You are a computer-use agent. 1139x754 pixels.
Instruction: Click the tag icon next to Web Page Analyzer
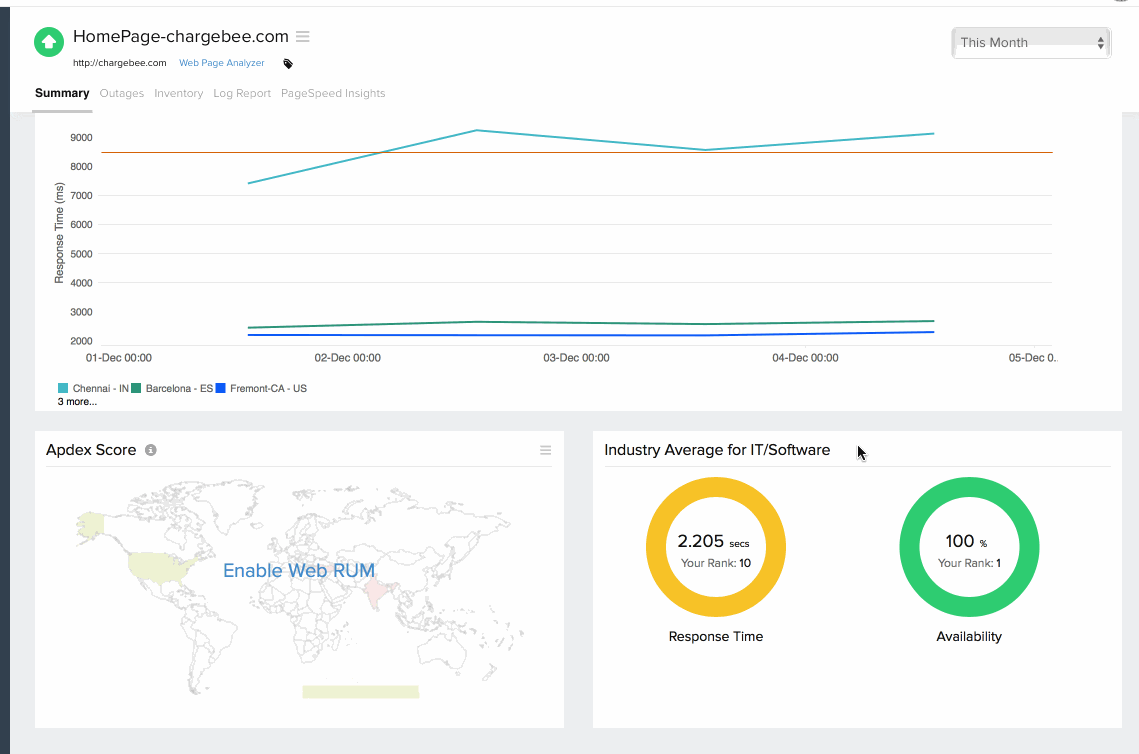tap(287, 62)
